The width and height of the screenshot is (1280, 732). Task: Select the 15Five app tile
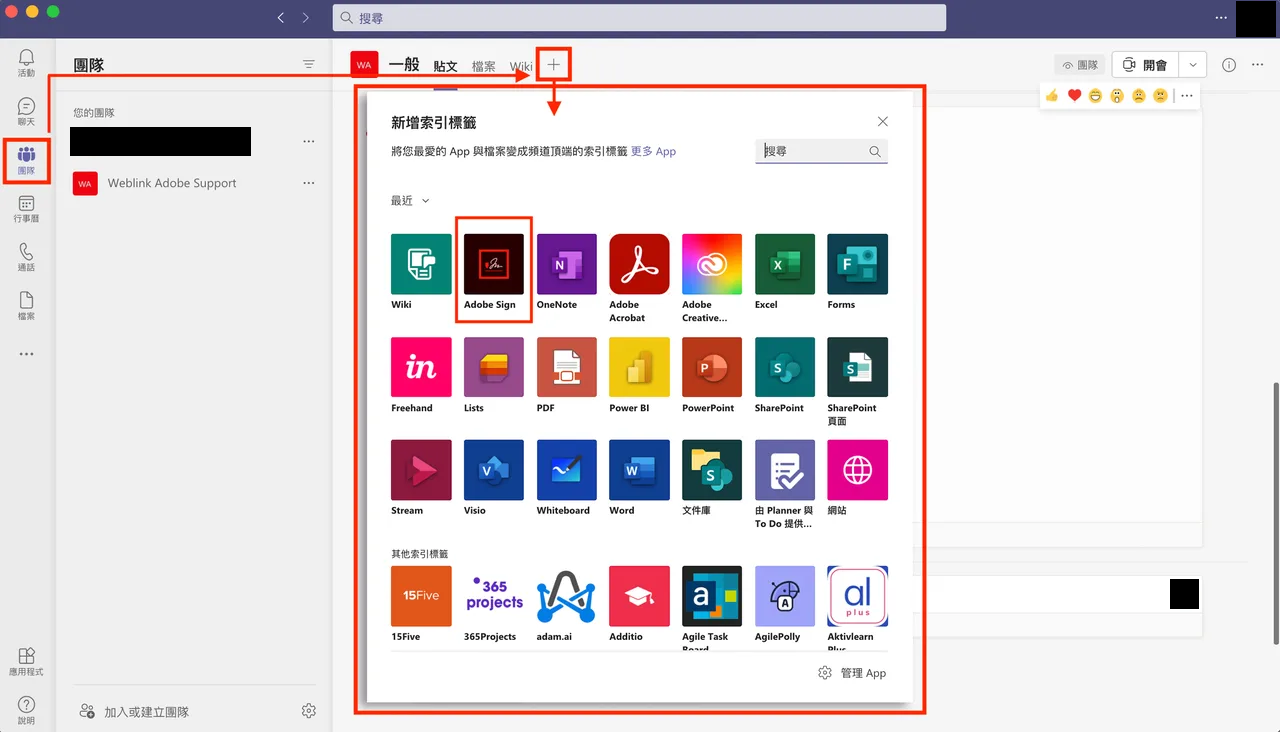421,596
